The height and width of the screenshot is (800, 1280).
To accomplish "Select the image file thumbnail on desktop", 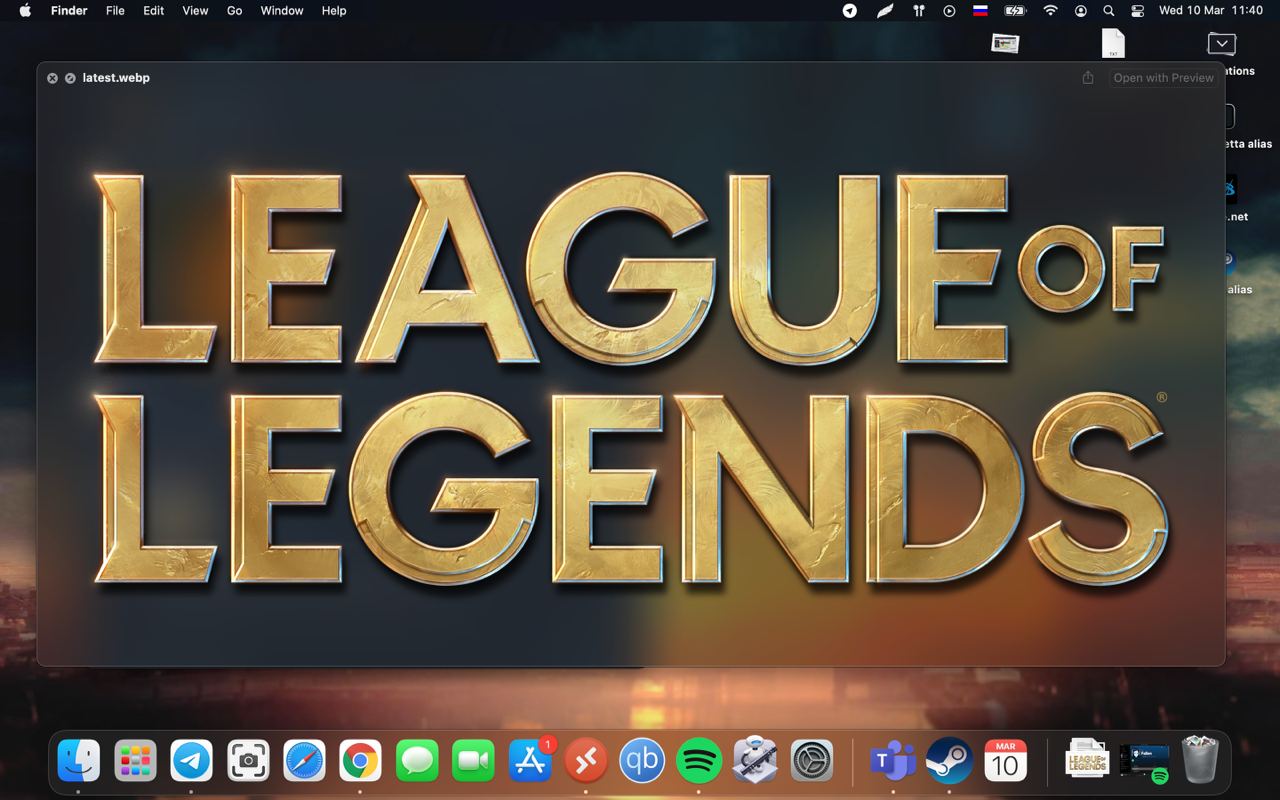I will tap(1005, 43).
